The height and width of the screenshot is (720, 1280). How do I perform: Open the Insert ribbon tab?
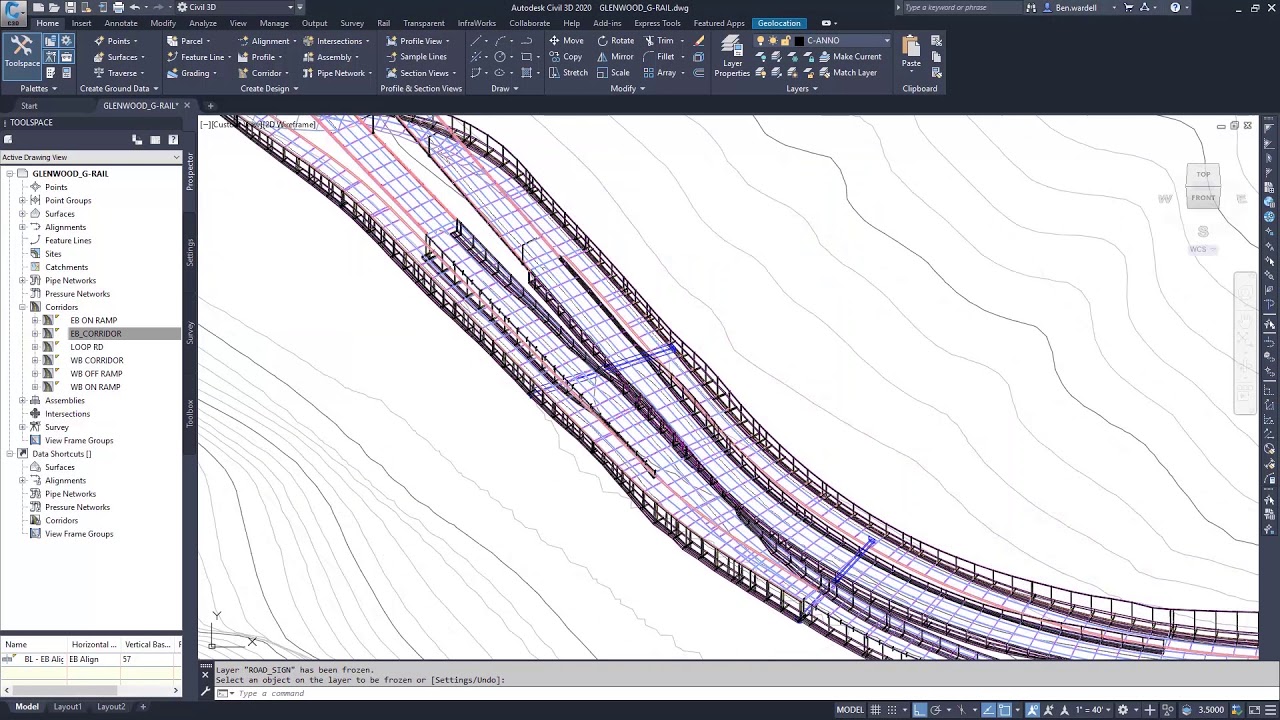[81, 23]
